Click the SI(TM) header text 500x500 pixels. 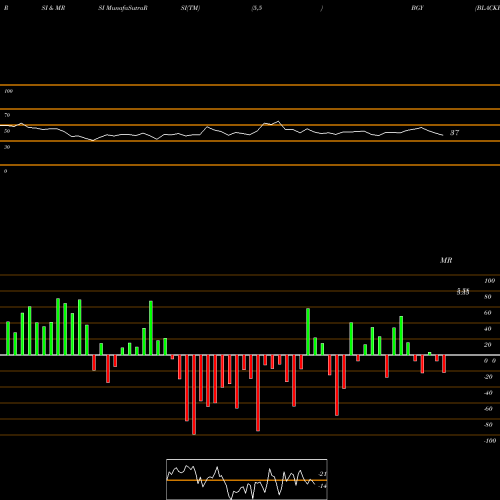click(x=190, y=8)
